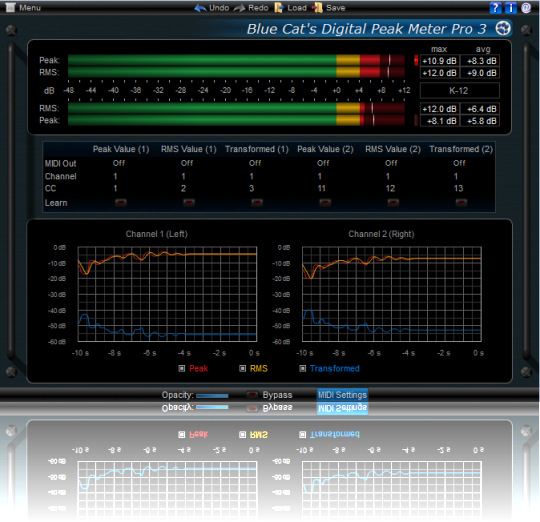Click the bottom Peak level meter bar
Screen dimensions: 540x522
pyautogui.click(x=236, y=120)
